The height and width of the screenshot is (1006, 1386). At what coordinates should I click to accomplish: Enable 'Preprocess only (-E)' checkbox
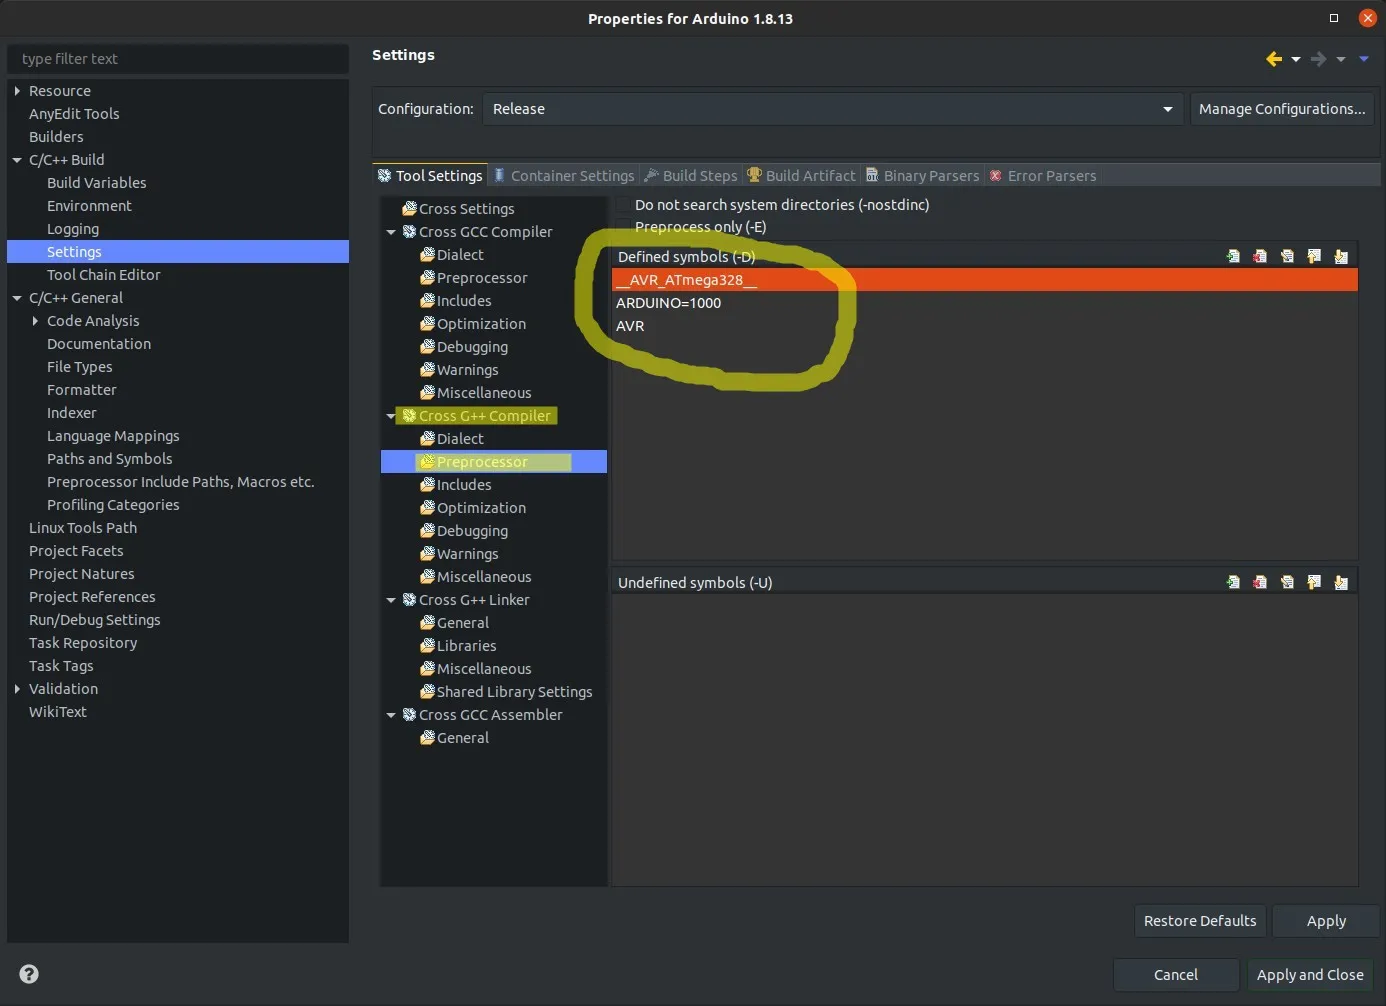[x=623, y=227]
